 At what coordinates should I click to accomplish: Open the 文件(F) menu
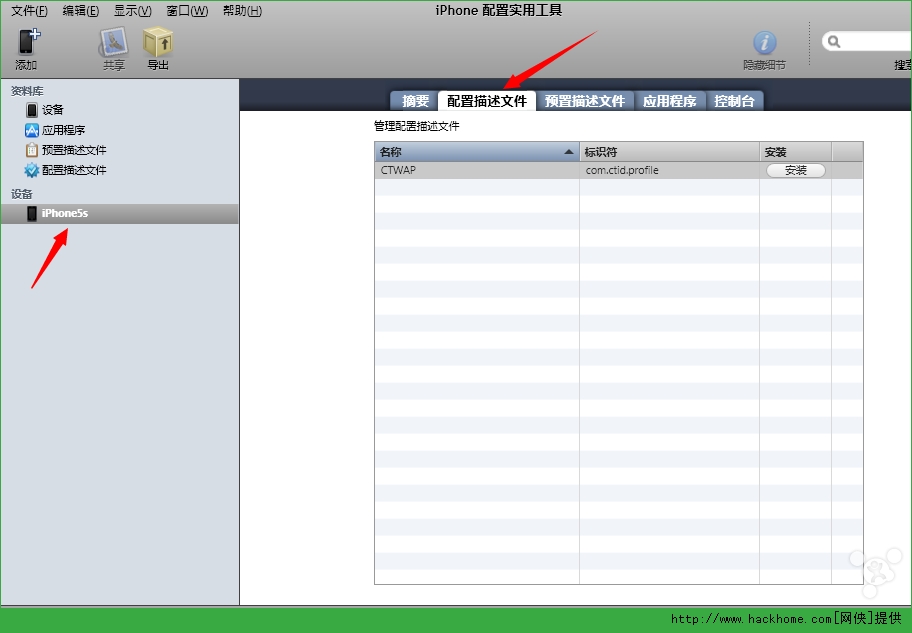(30, 11)
